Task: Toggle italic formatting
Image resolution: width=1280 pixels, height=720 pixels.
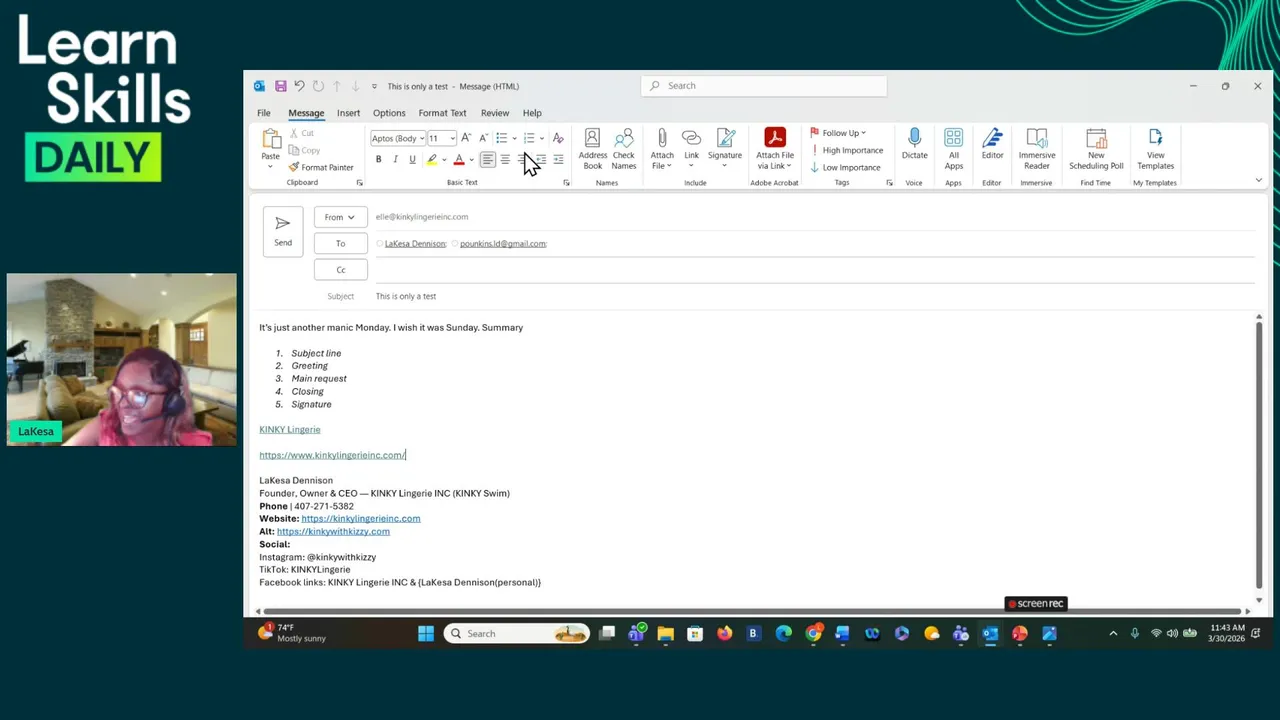Action: [x=395, y=160]
